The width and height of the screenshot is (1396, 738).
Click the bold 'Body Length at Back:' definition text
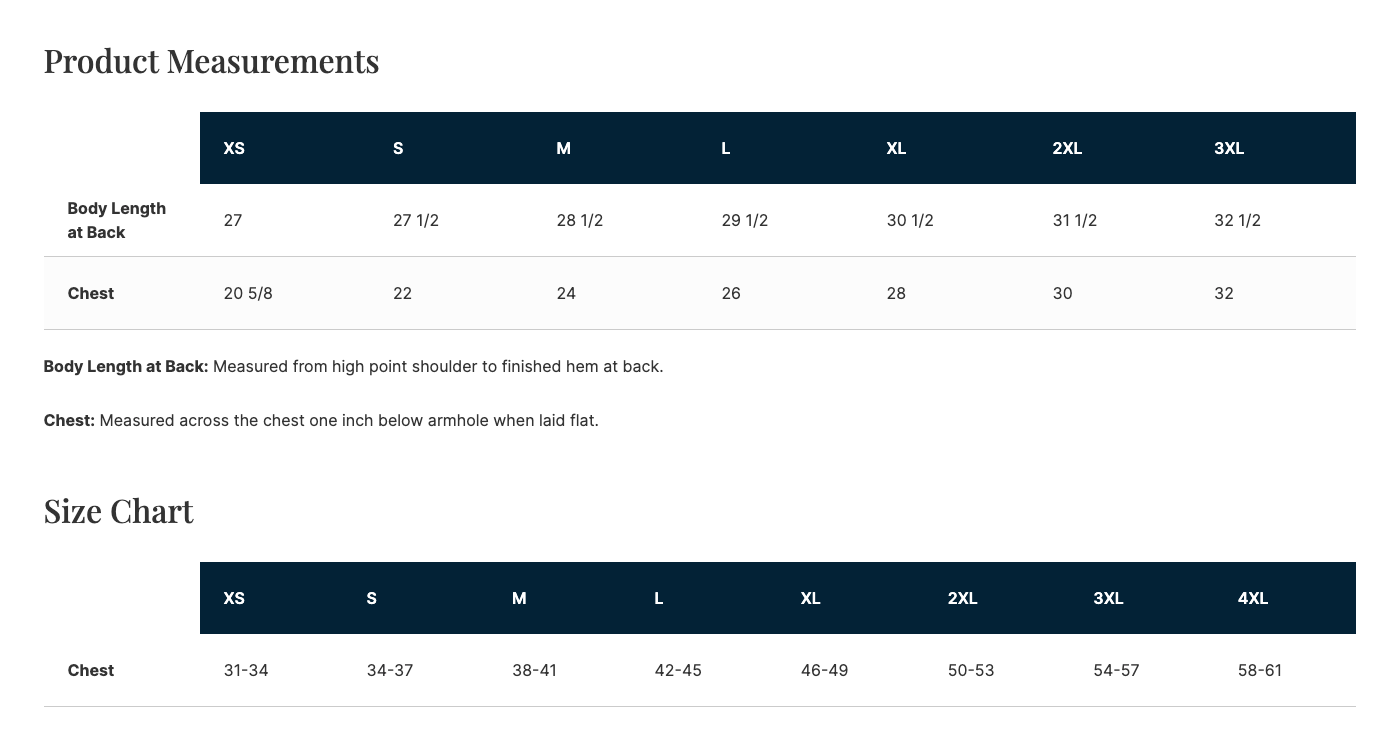(x=126, y=366)
